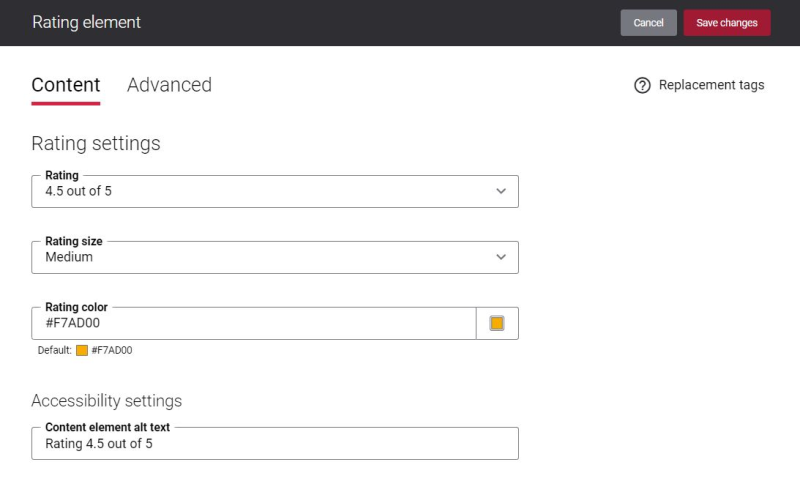Image resolution: width=800 pixels, height=495 pixels.
Task: Open the Rating color picker swatch
Action: click(x=497, y=323)
